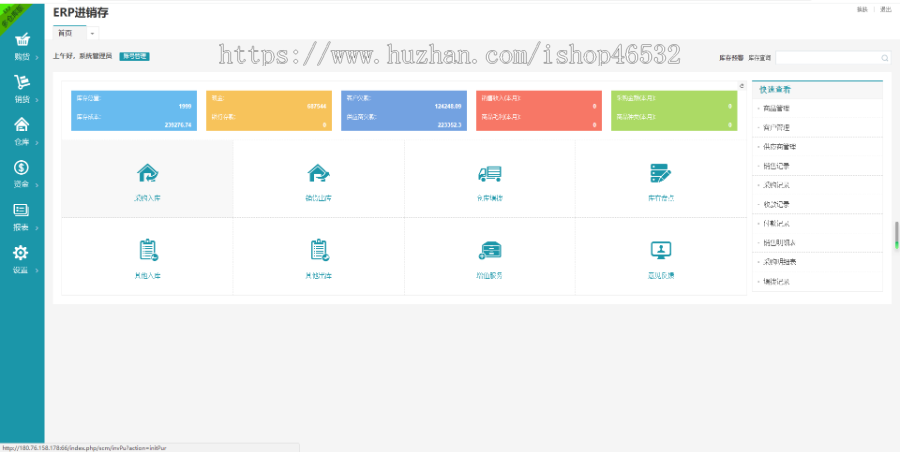This screenshot has height=452, width=900.
Task: Click the 购货入库 purchase inbound icon
Action: click(x=147, y=174)
